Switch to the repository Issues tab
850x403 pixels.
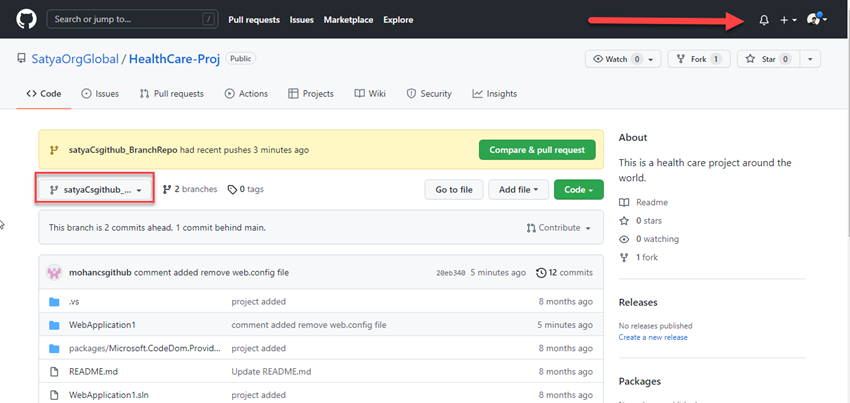(x=100, y=94)
